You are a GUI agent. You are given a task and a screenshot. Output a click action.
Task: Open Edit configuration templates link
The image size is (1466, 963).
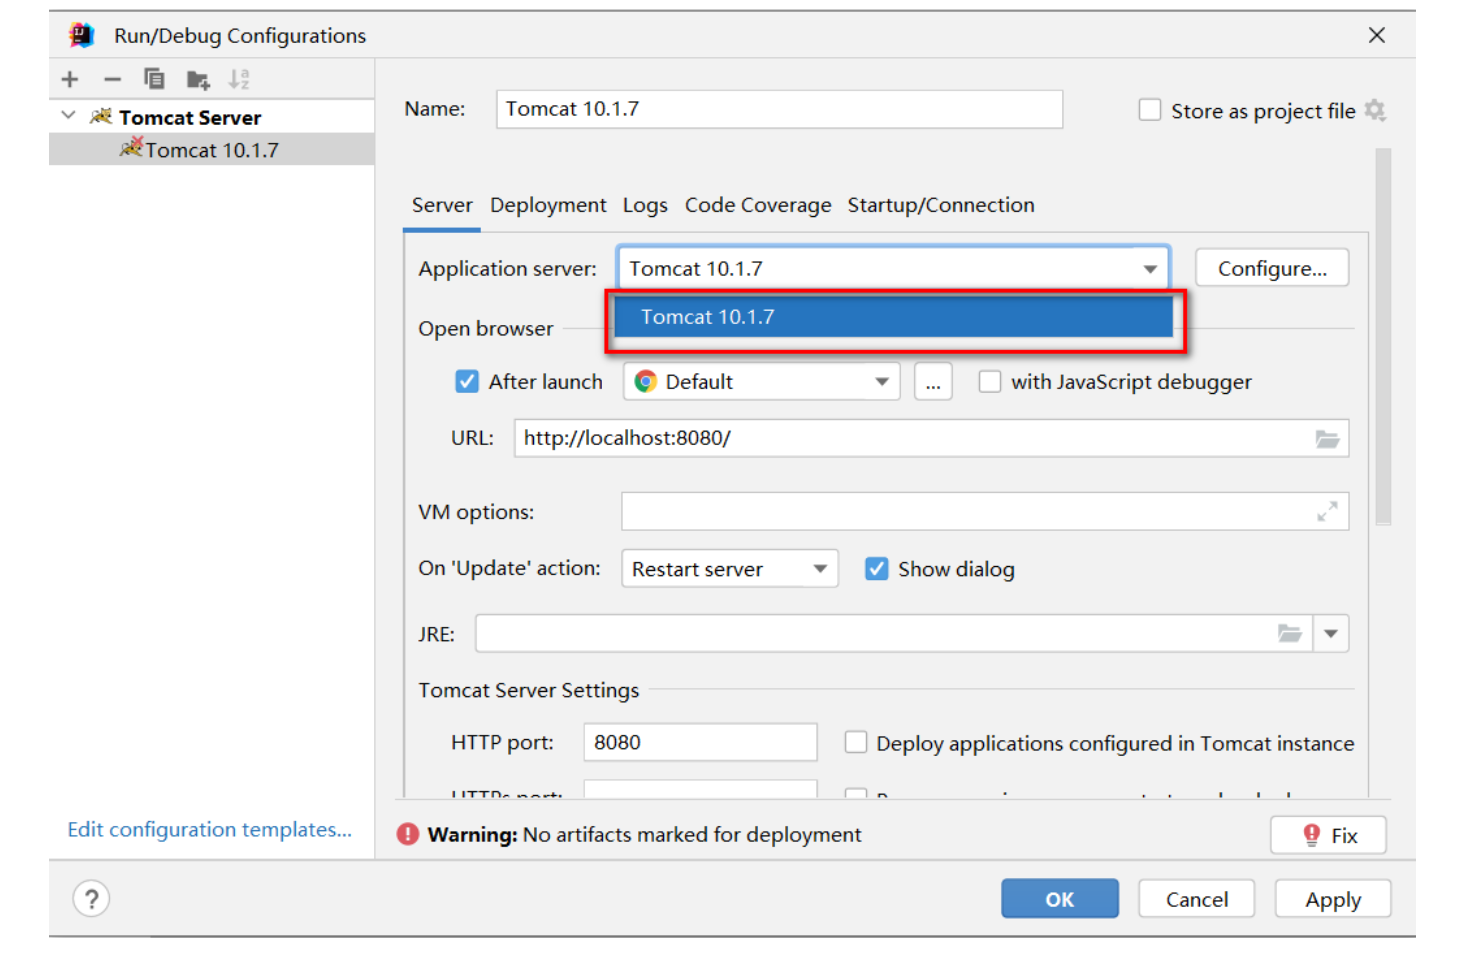[x=210, y=830]
